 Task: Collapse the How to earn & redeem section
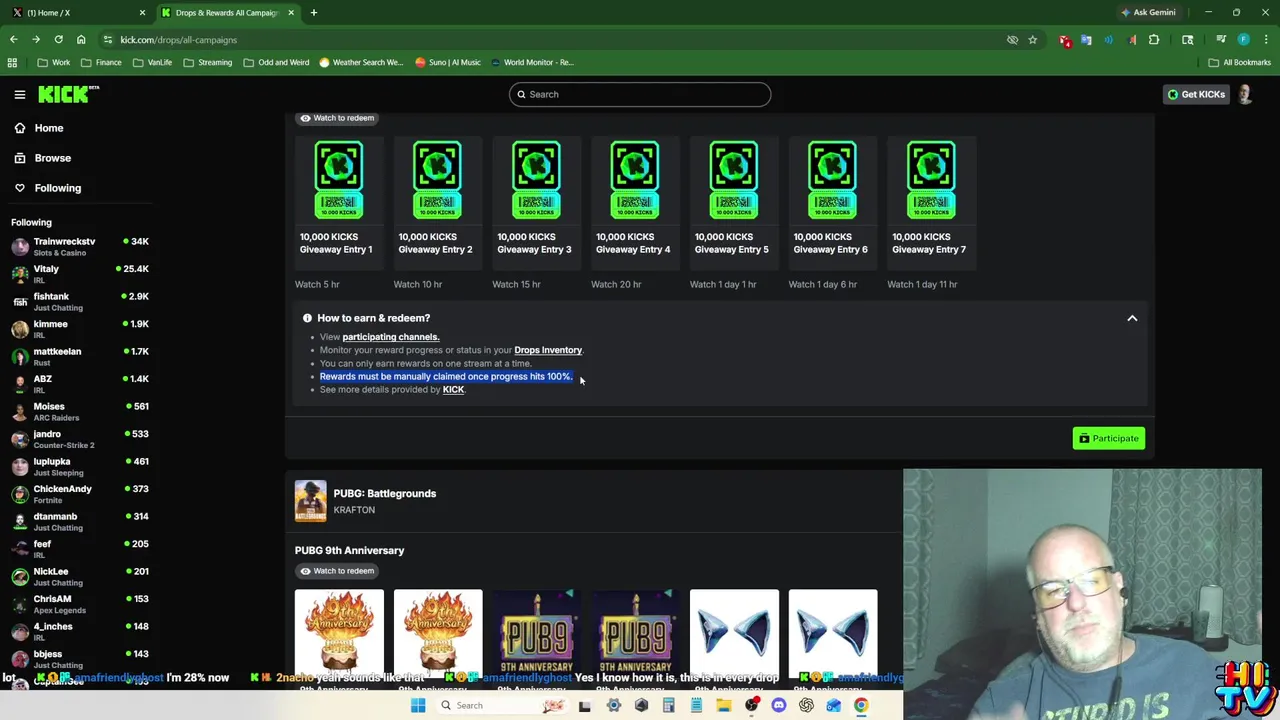(1132, 318)
